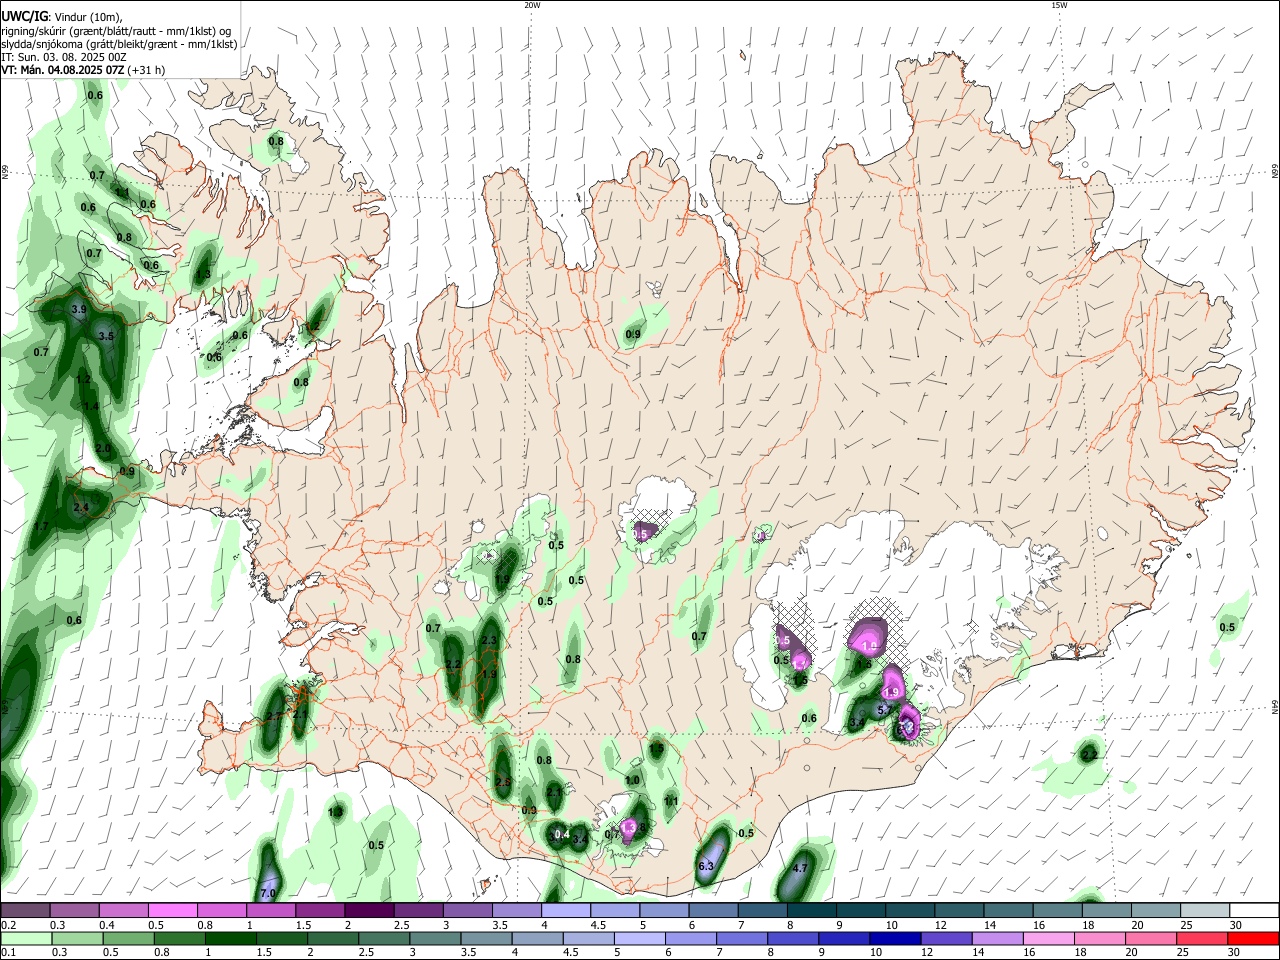Click the '2.3' precipitation value on the map
This screenshot has height=960, width=1280.
(489, 640)
